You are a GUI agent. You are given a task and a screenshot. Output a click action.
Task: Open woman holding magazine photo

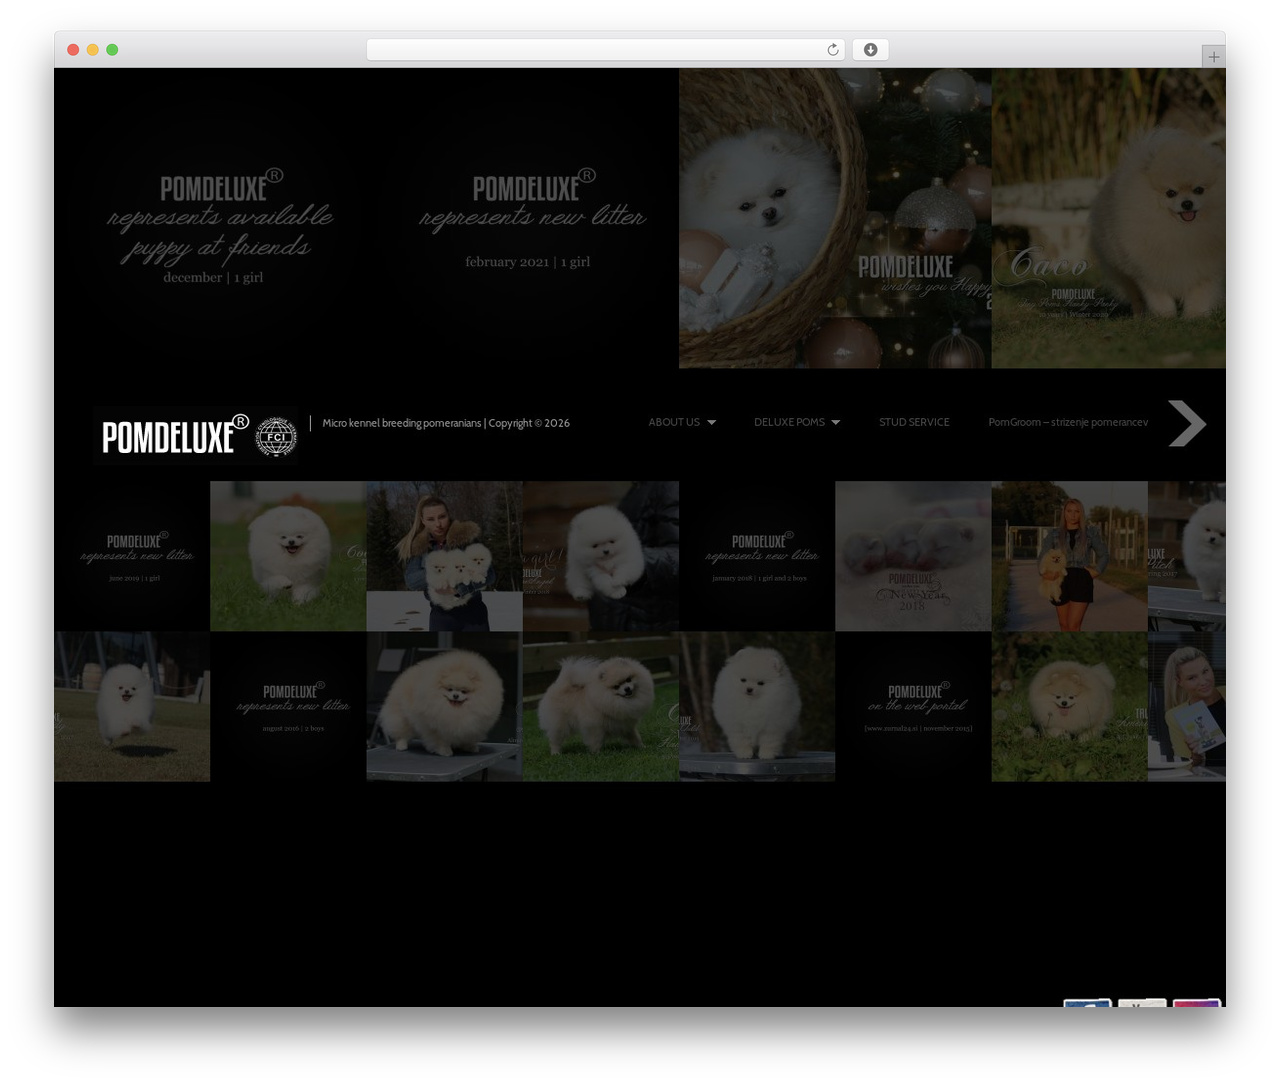pos(1187,706)
